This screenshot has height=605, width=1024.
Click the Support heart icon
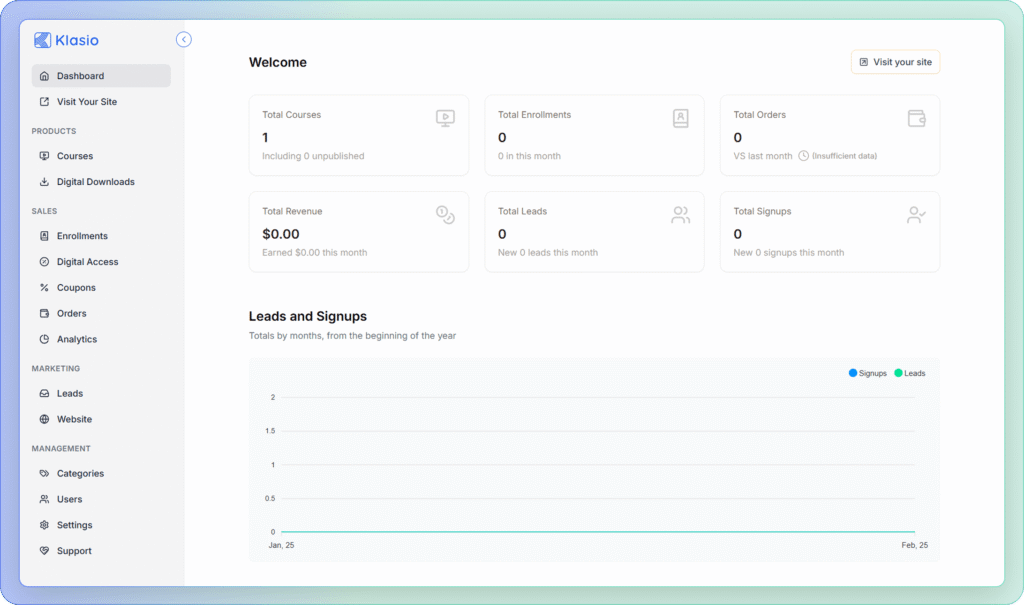[44, 551]
